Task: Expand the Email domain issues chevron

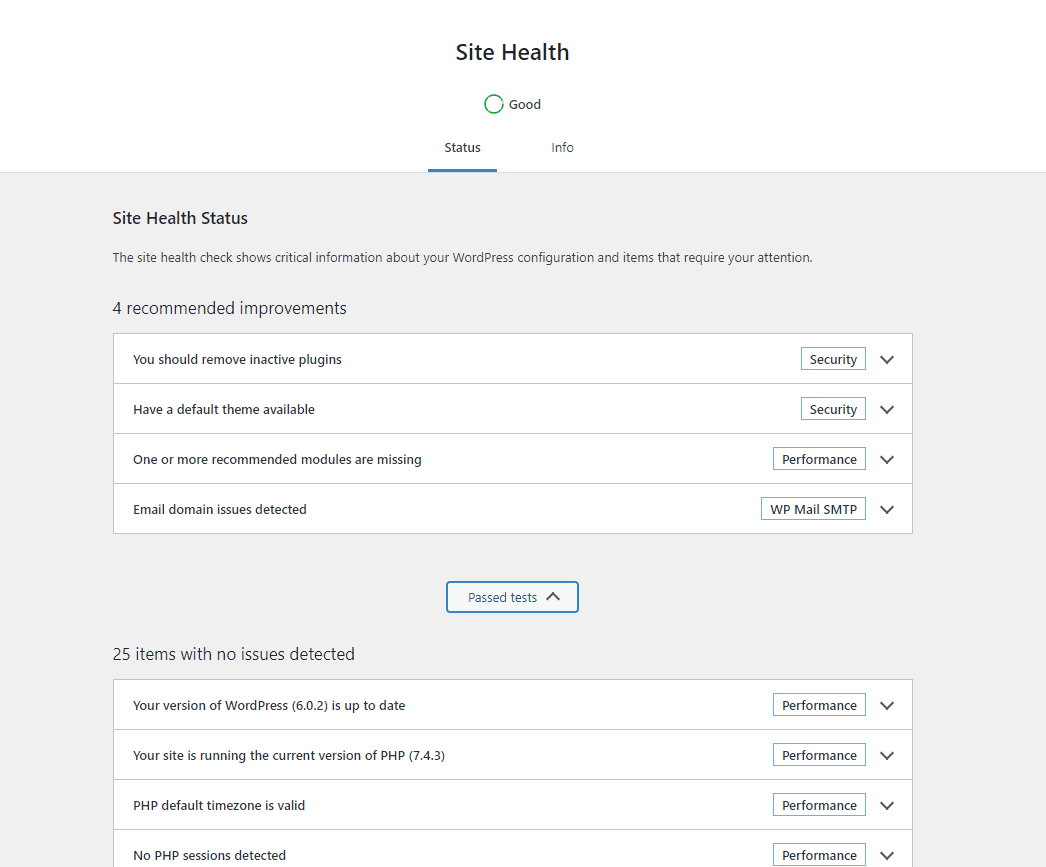Action: point(887,509)
